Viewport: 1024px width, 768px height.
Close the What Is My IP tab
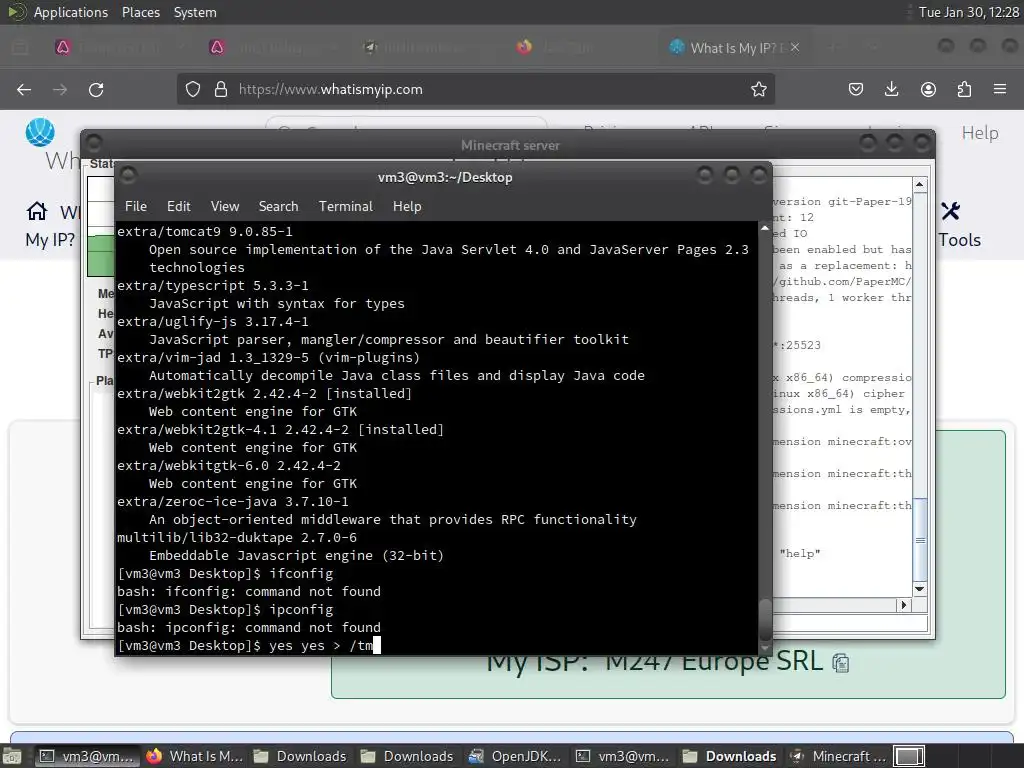click(795, 48)
